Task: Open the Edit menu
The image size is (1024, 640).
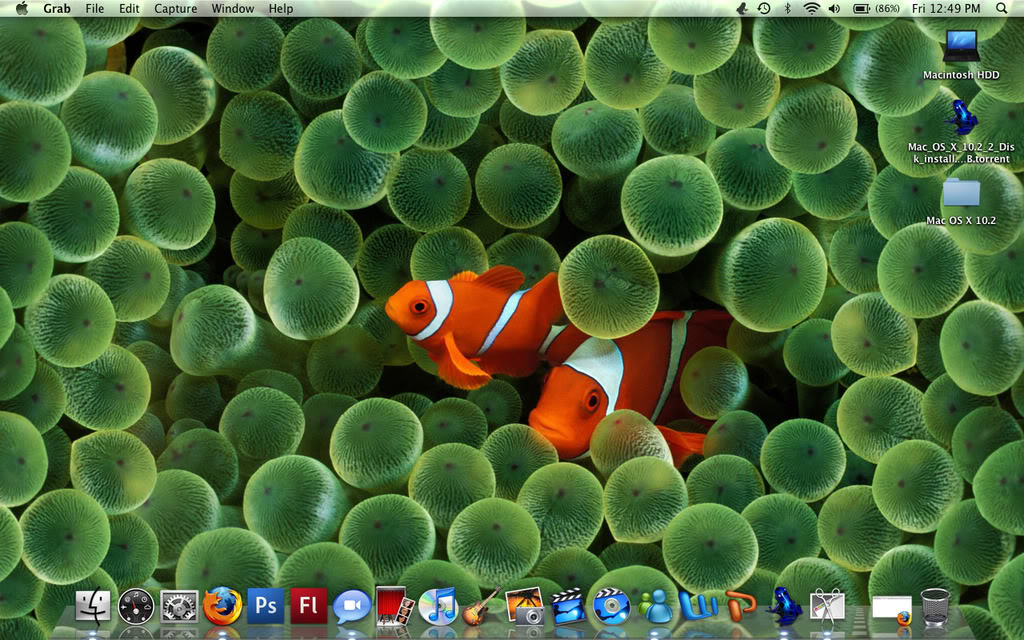Action: (x=129, y=8)
